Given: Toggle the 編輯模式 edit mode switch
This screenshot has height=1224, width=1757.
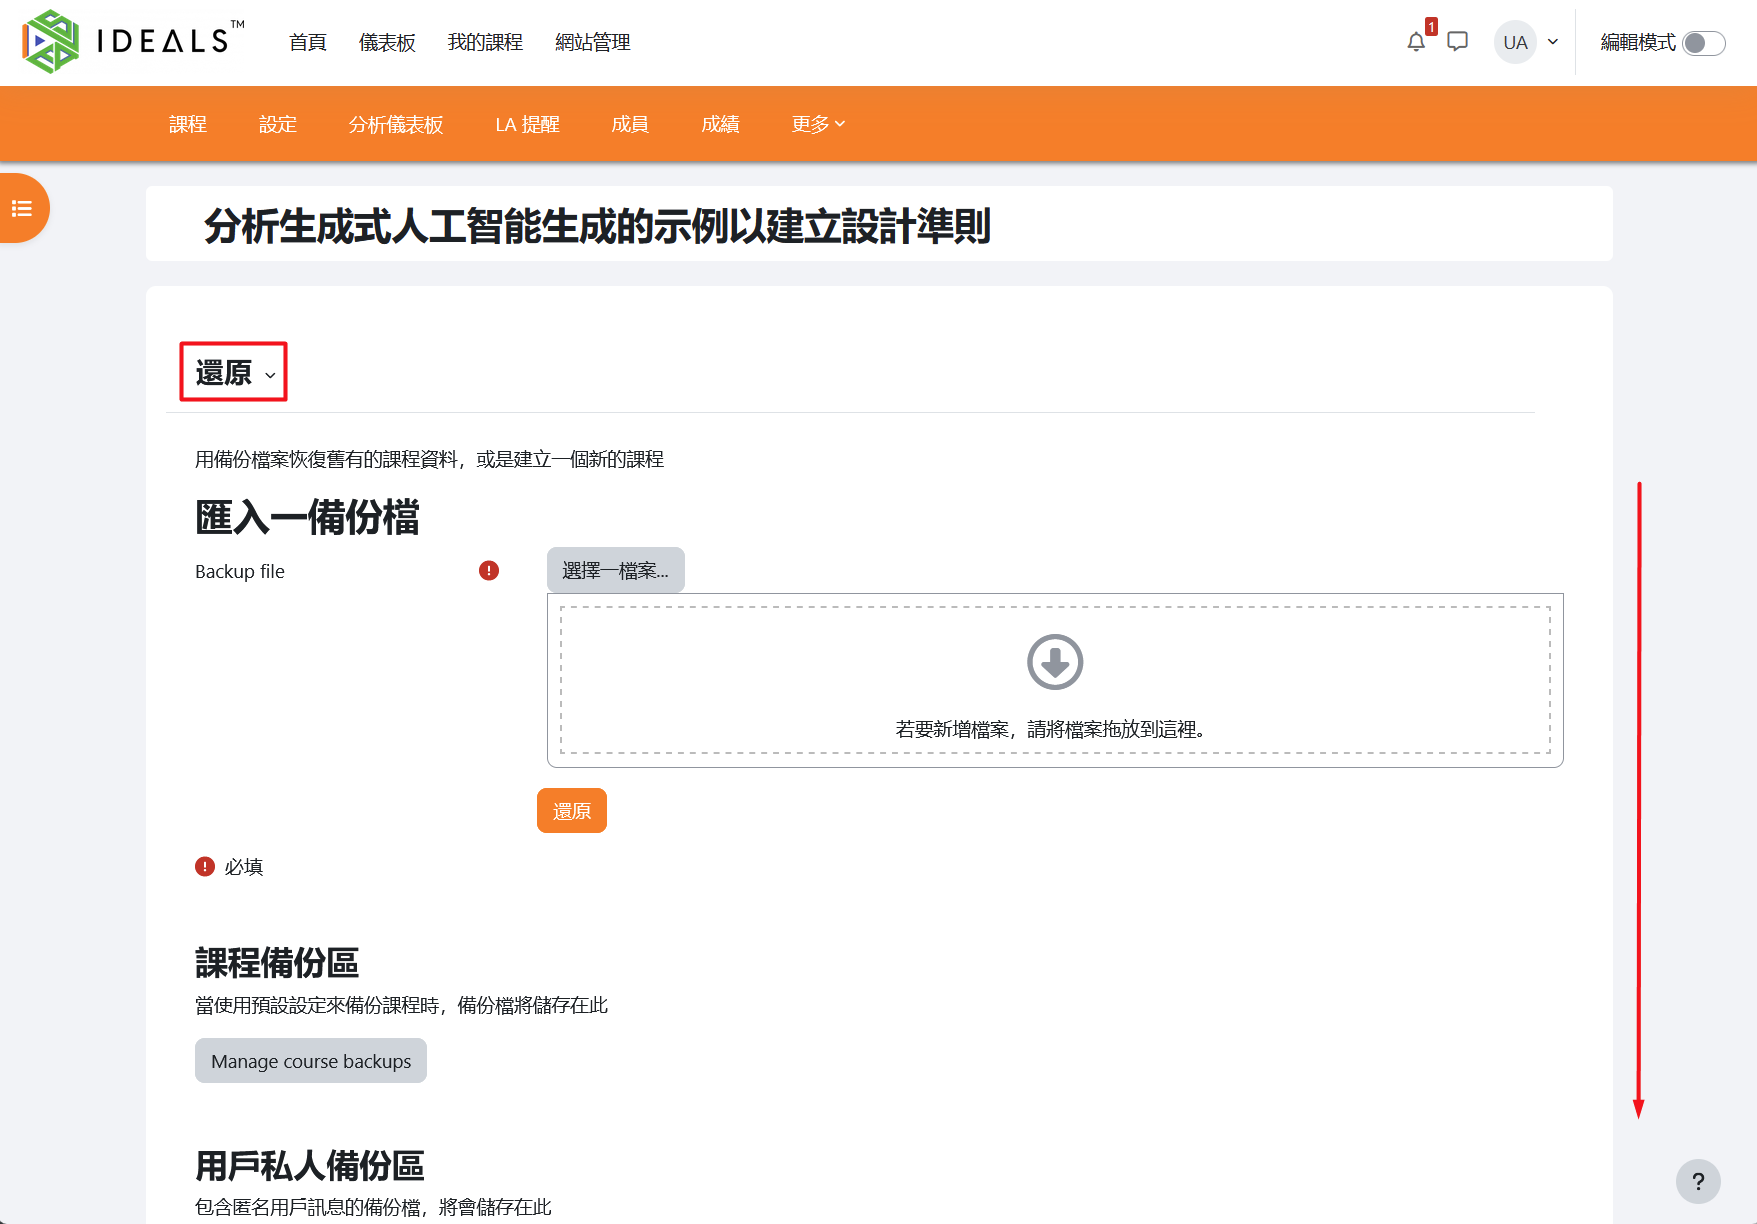Looking at the screenshot, I should [x=1703, y=43].
